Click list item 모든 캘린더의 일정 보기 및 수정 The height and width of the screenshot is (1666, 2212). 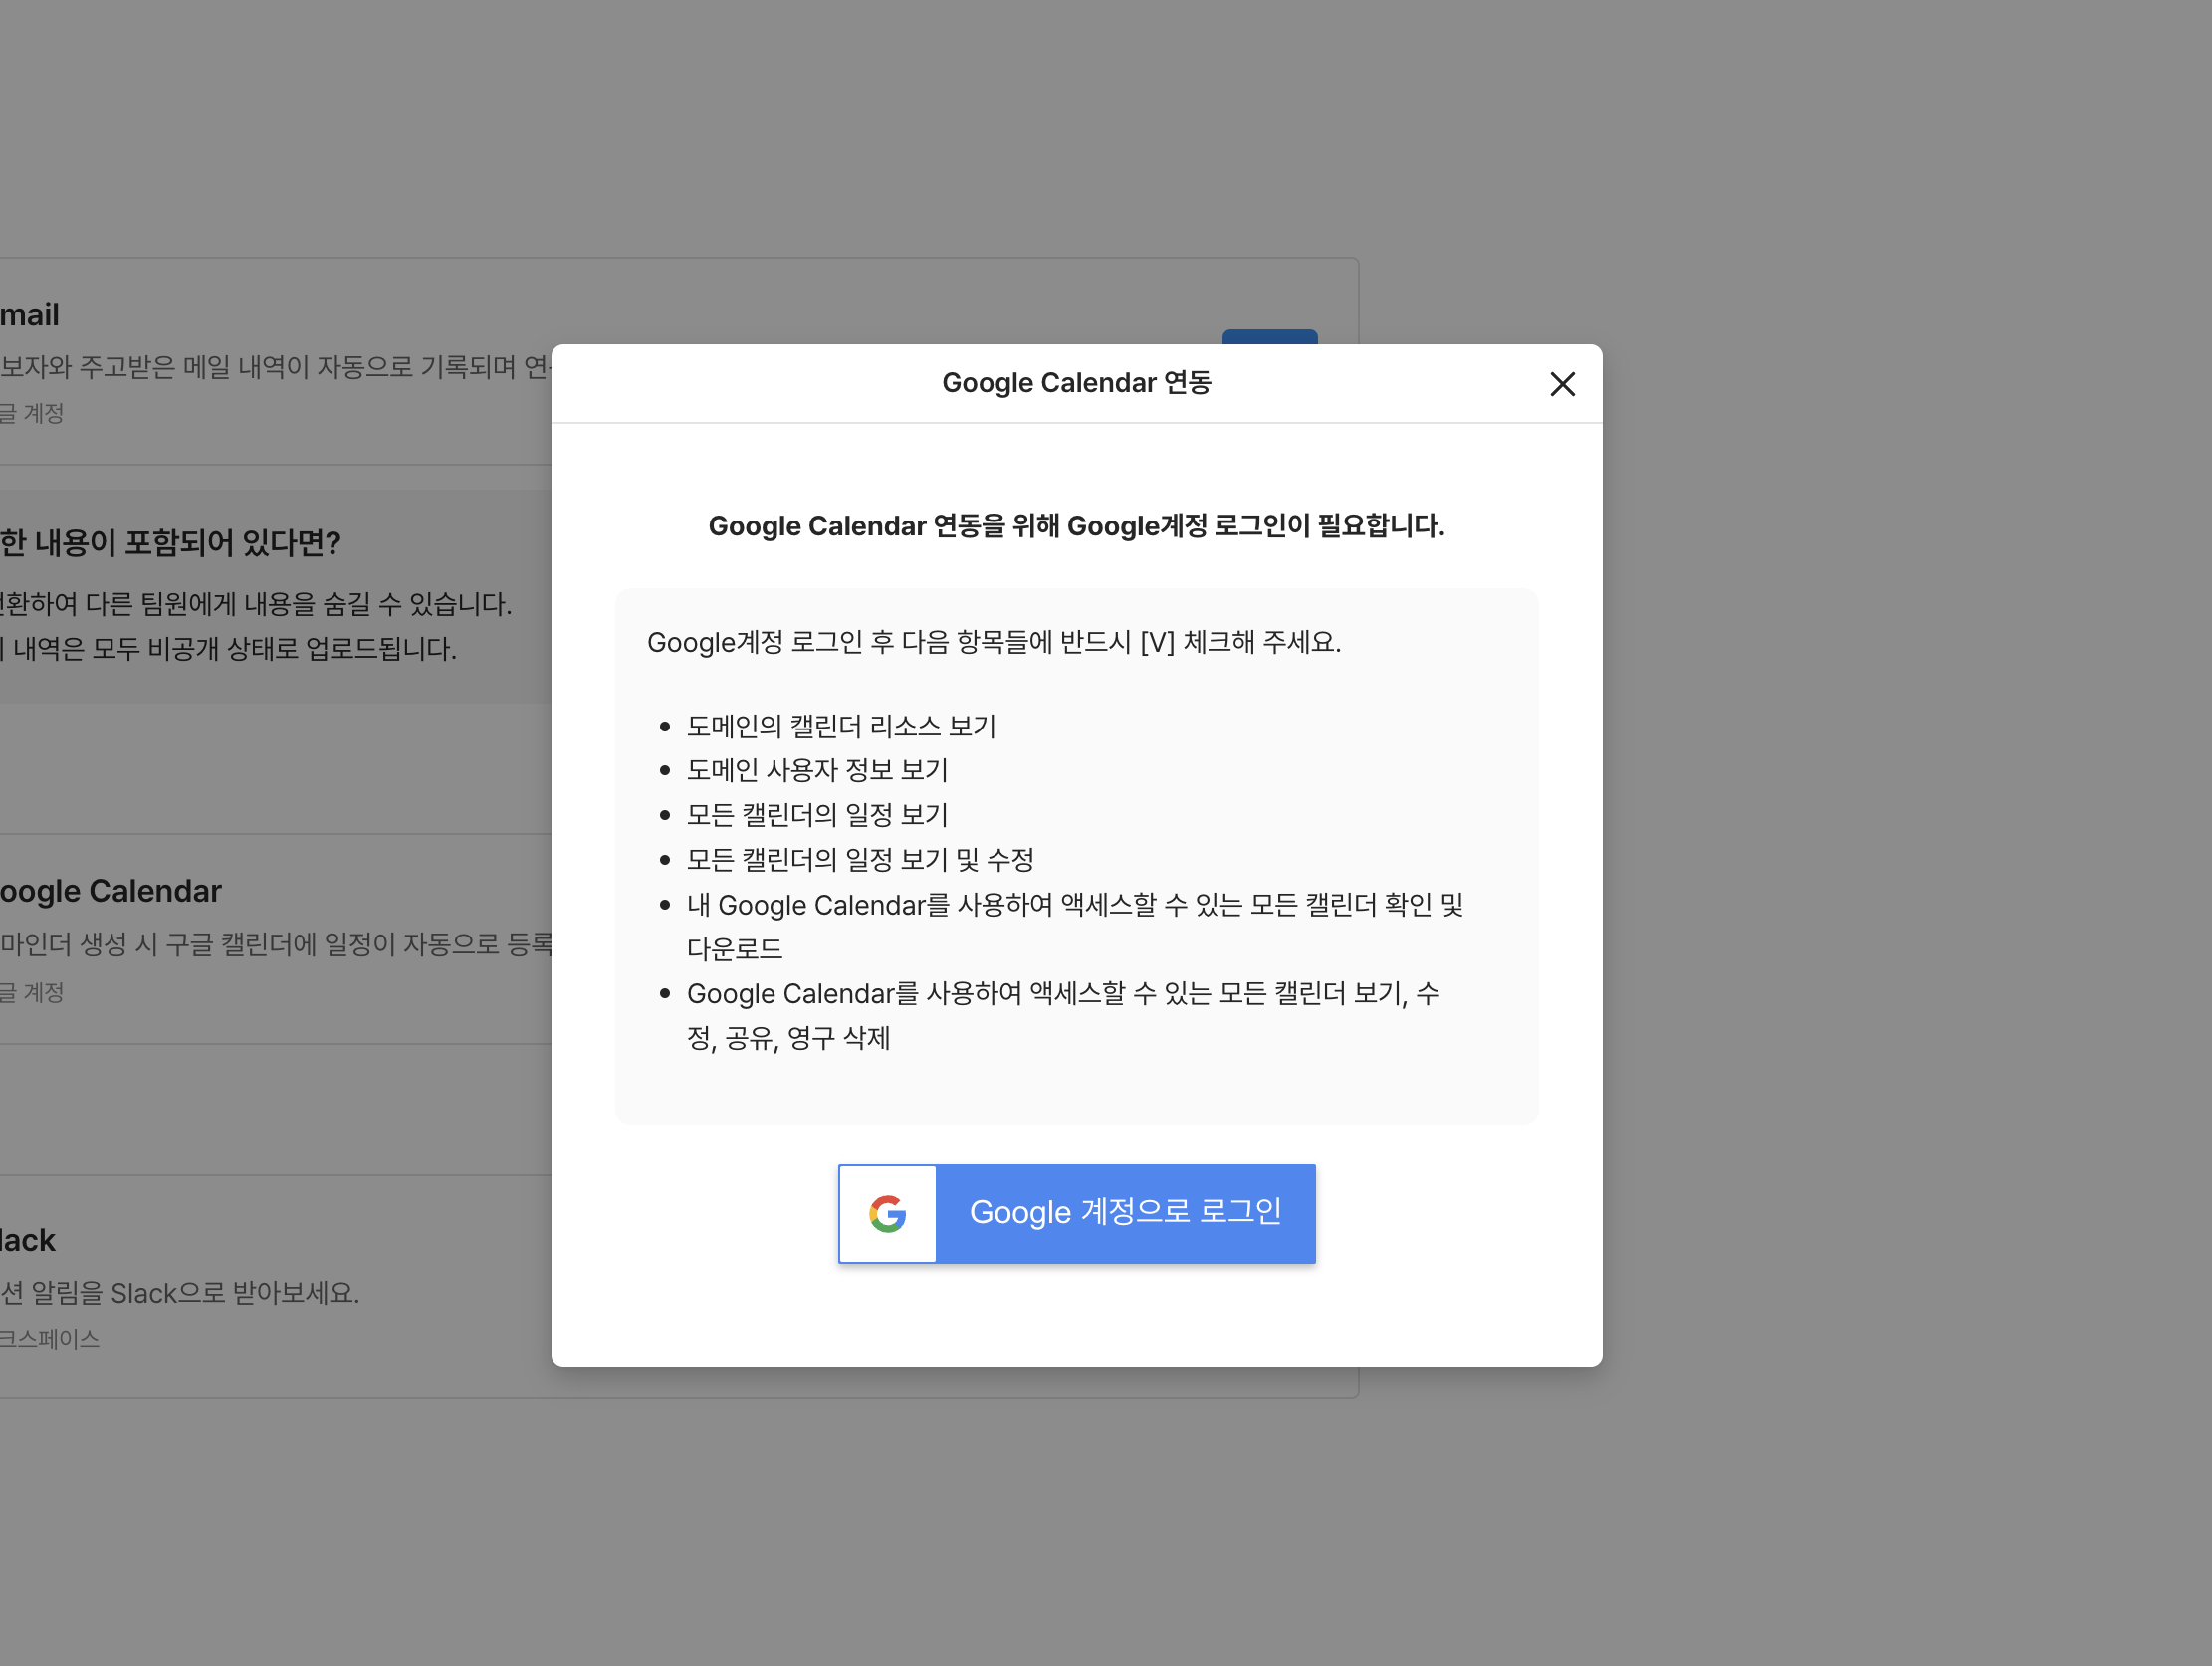point(860,859)
